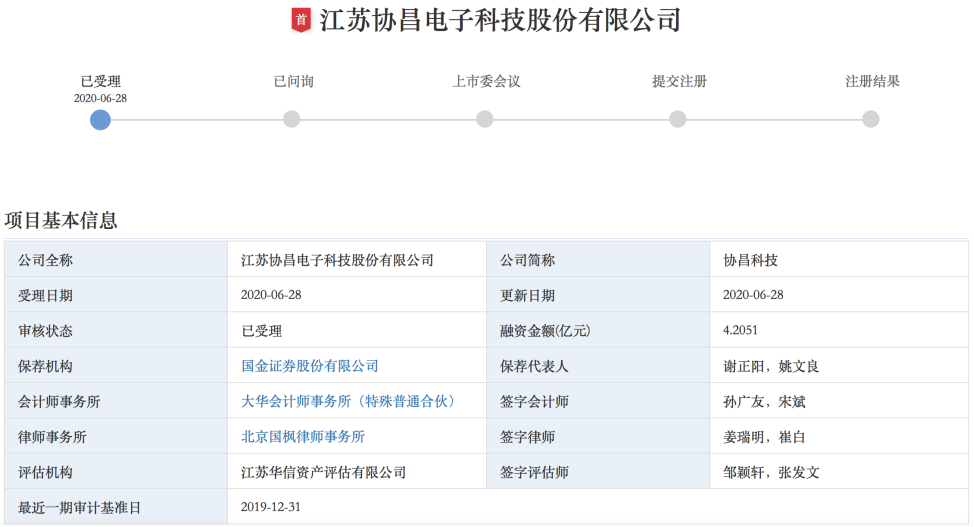Click the signing lawyers 姜瑞明，崔白
This screenshot has width=974, height=527.
coord(764,437)
